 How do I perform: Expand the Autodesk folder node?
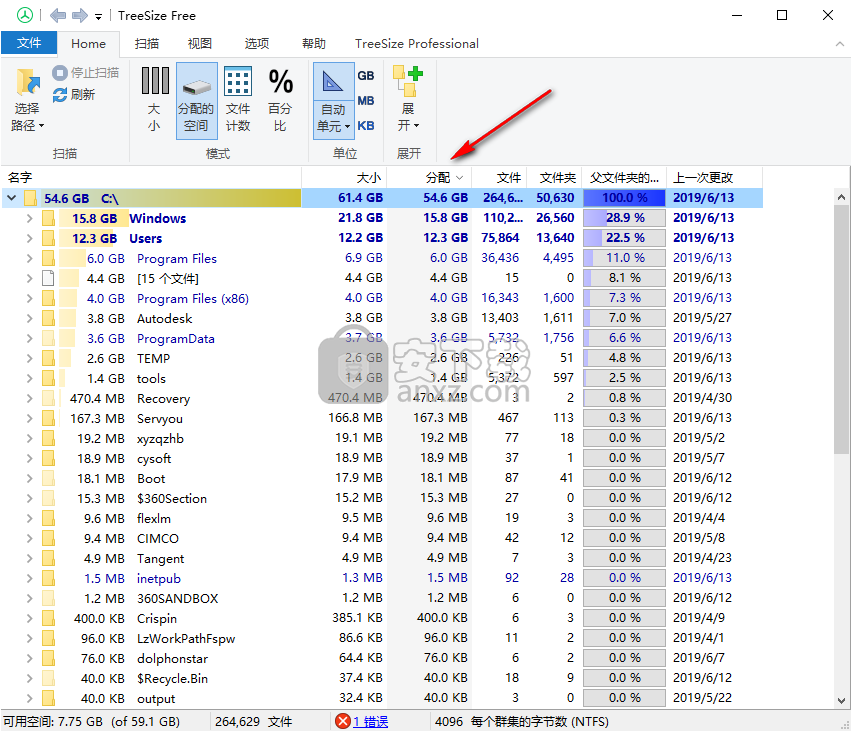point(29,318)
